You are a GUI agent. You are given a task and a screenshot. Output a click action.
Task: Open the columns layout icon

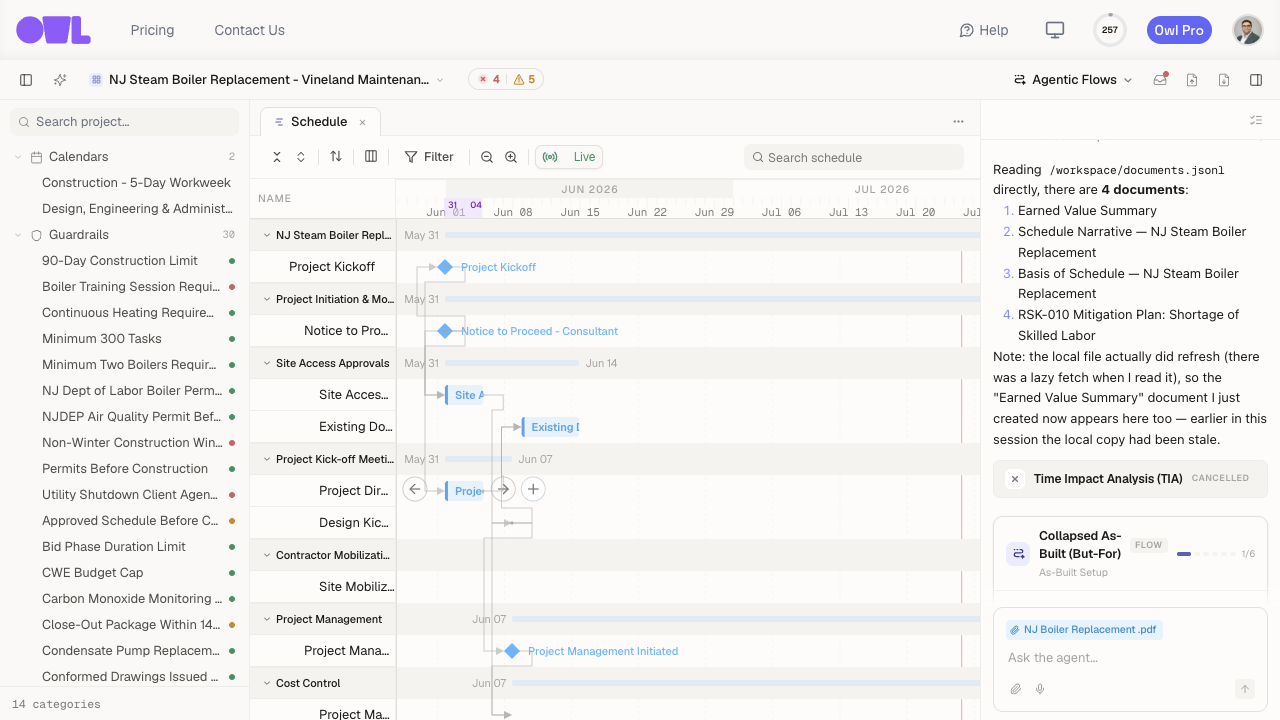click(x=371, y=157)
